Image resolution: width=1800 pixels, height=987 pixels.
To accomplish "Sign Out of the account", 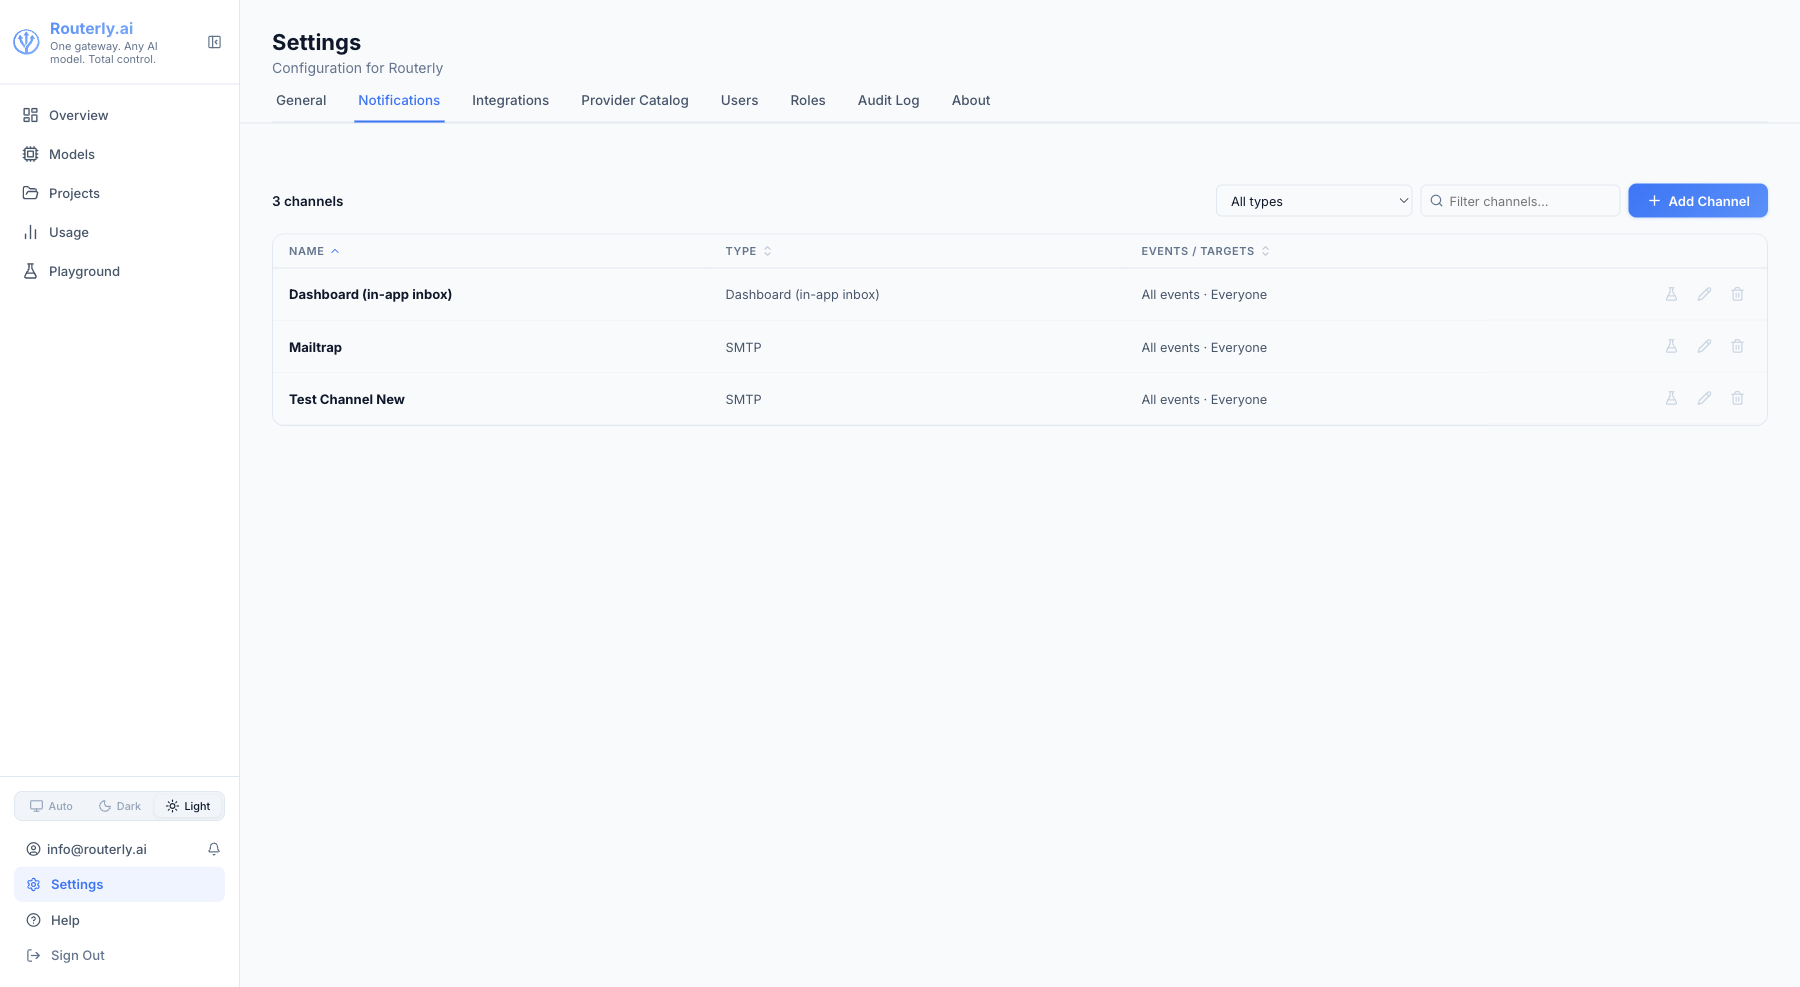I will pos(120,955).
